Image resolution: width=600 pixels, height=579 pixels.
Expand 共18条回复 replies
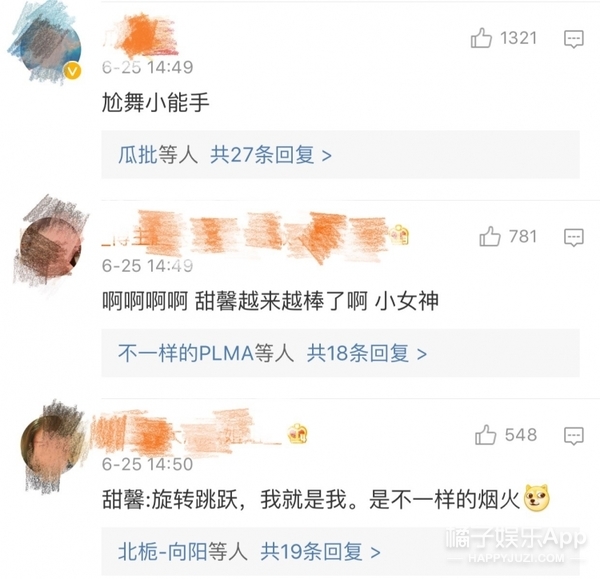[367, 353]
